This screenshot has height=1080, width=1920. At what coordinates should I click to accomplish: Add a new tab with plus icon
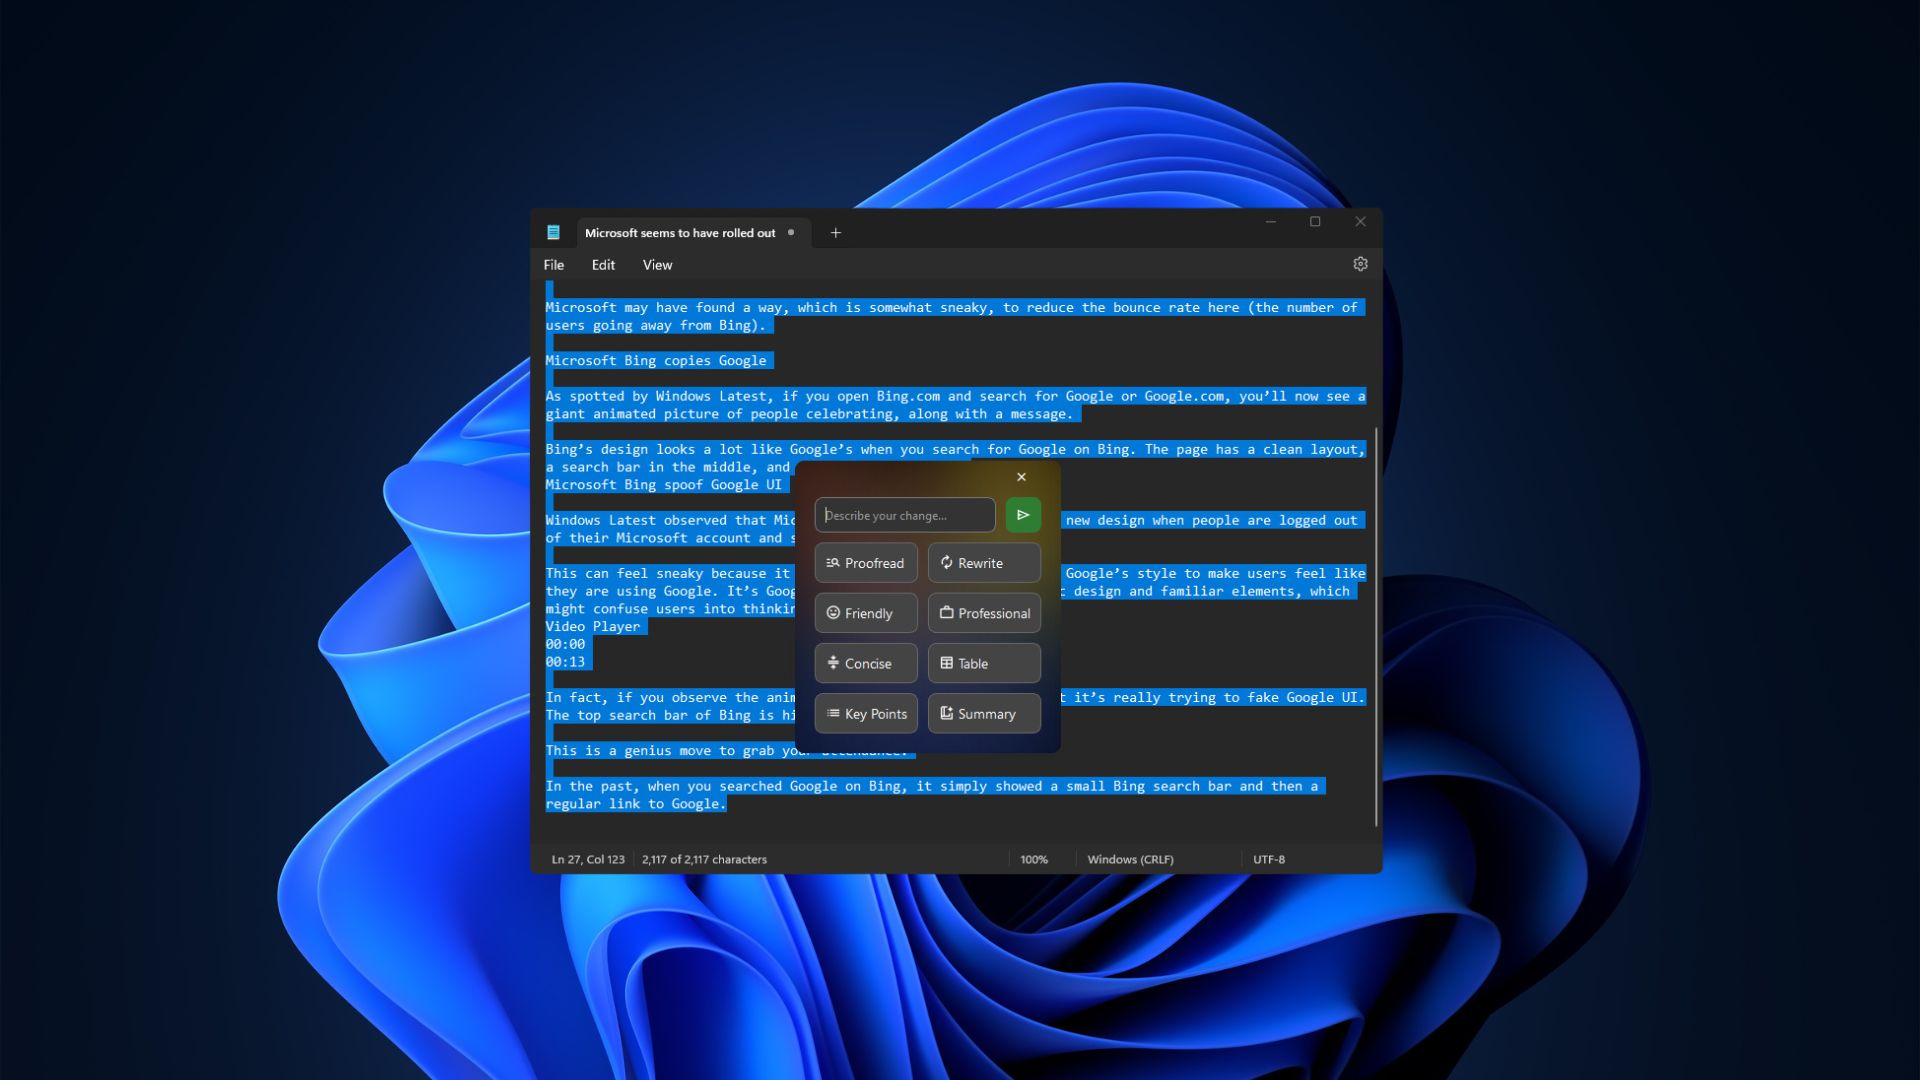point(836,233)
